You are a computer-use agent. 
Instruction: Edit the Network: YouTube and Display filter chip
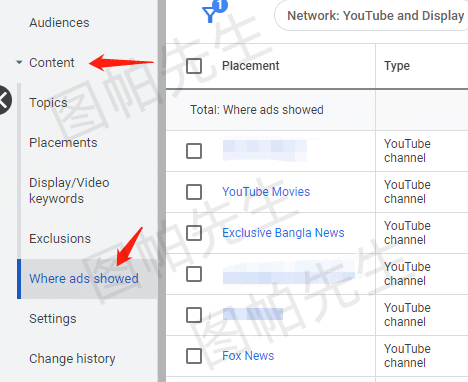[x=371, y=16]
